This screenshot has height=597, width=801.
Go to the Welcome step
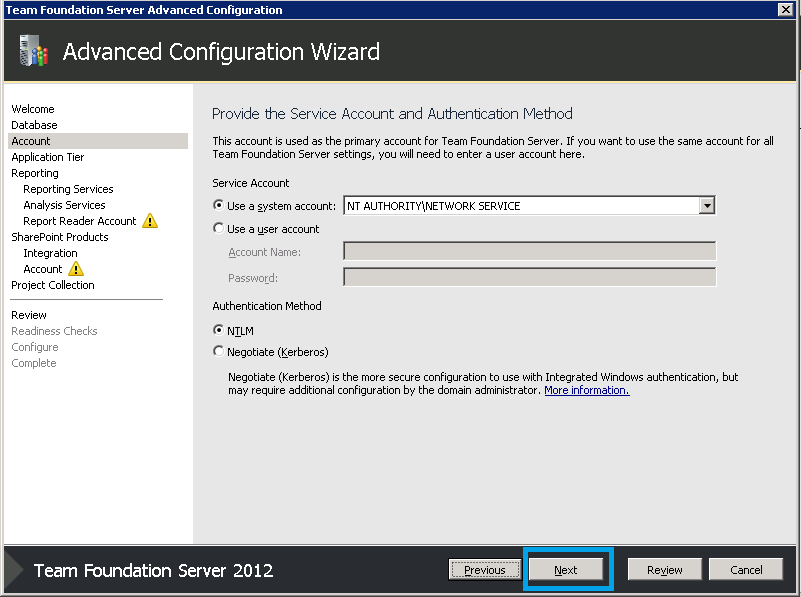pyautogui.click(x=33, y=109)
